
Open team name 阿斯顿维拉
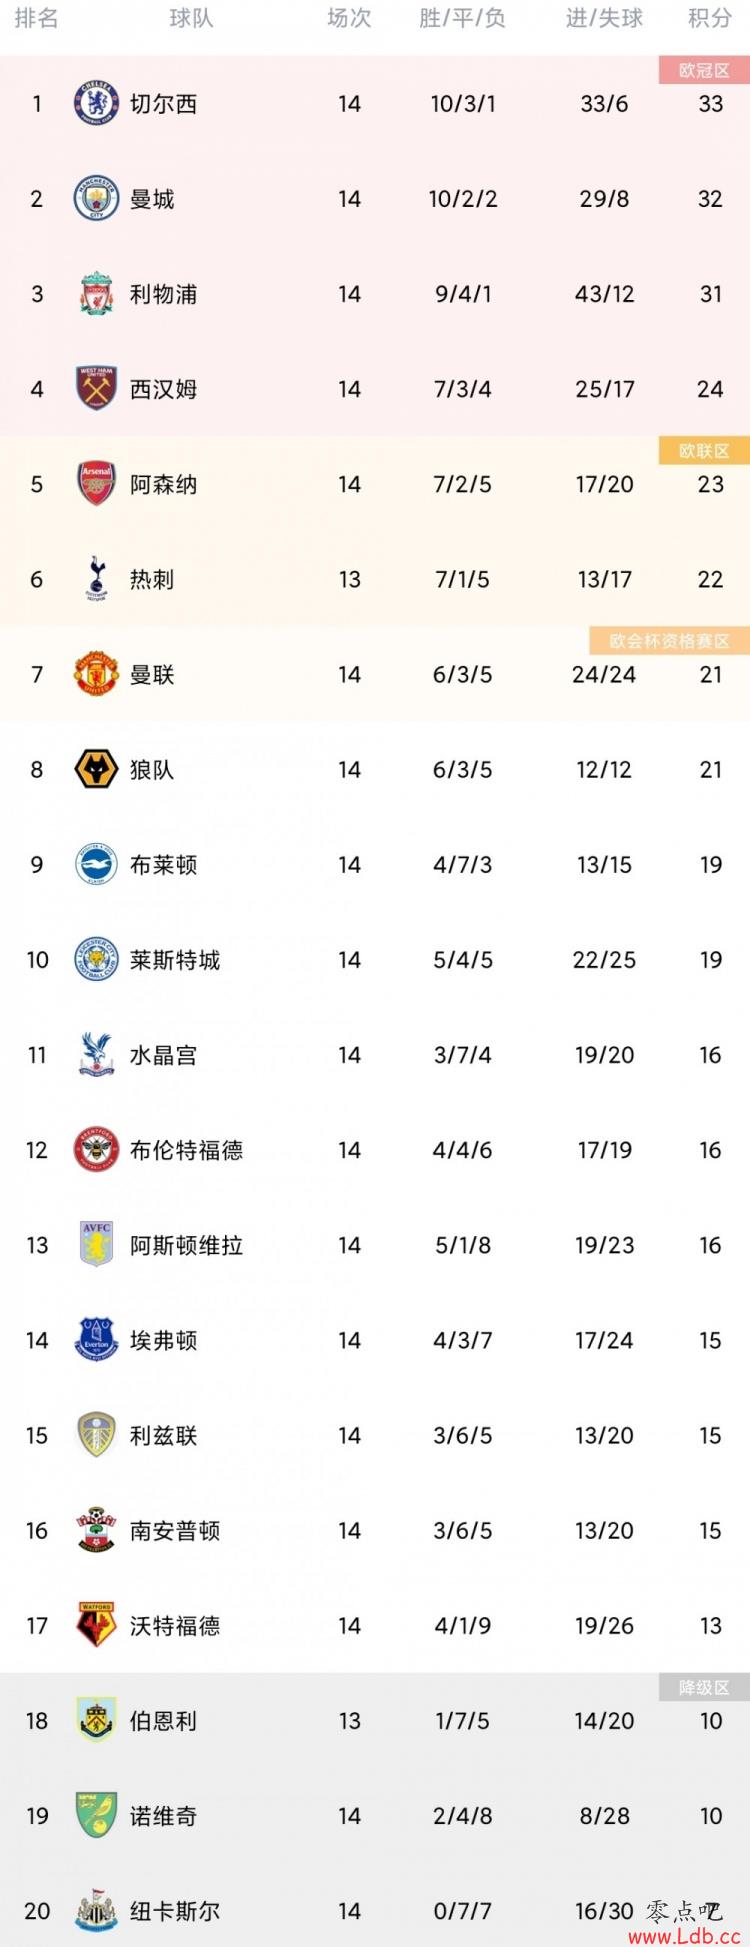point(186,1245)
